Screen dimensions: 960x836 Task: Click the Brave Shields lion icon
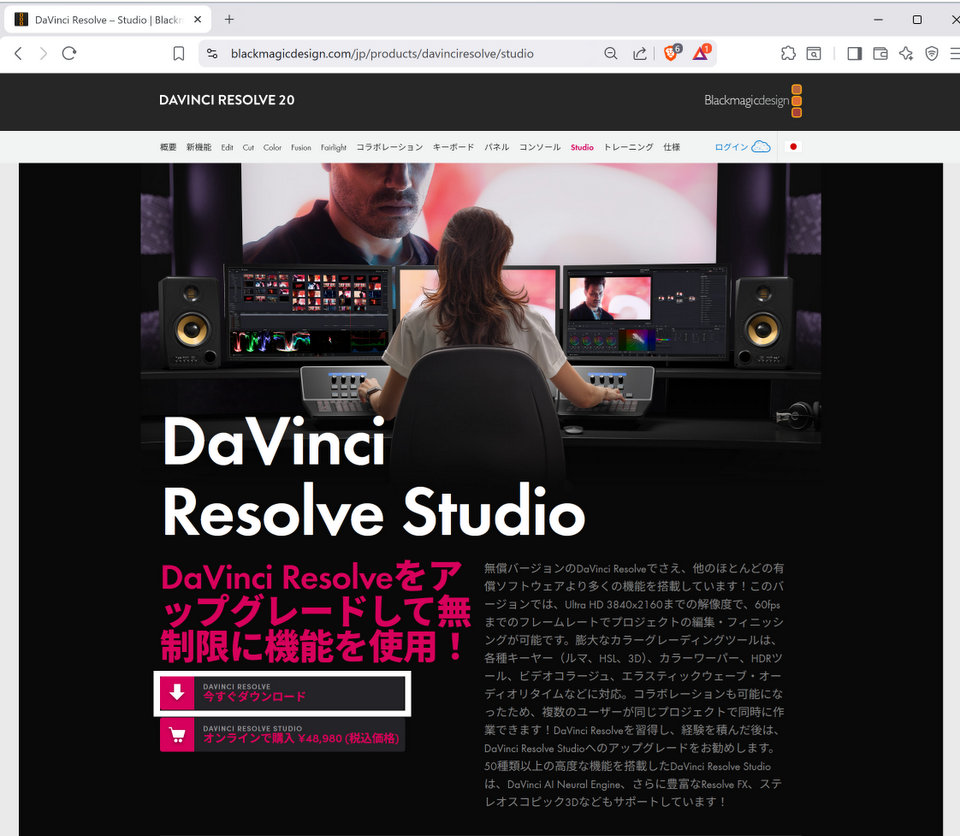(671, 54)
